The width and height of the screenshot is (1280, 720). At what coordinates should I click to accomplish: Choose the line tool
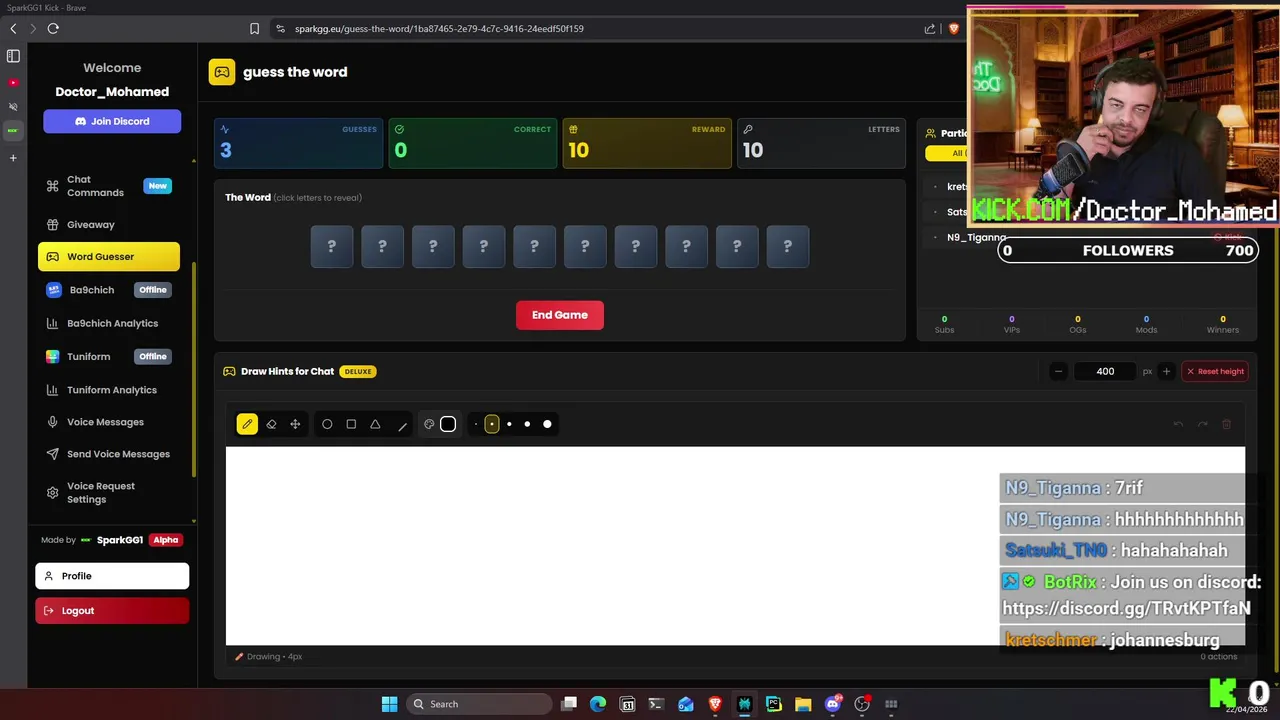tap(402, 425)
